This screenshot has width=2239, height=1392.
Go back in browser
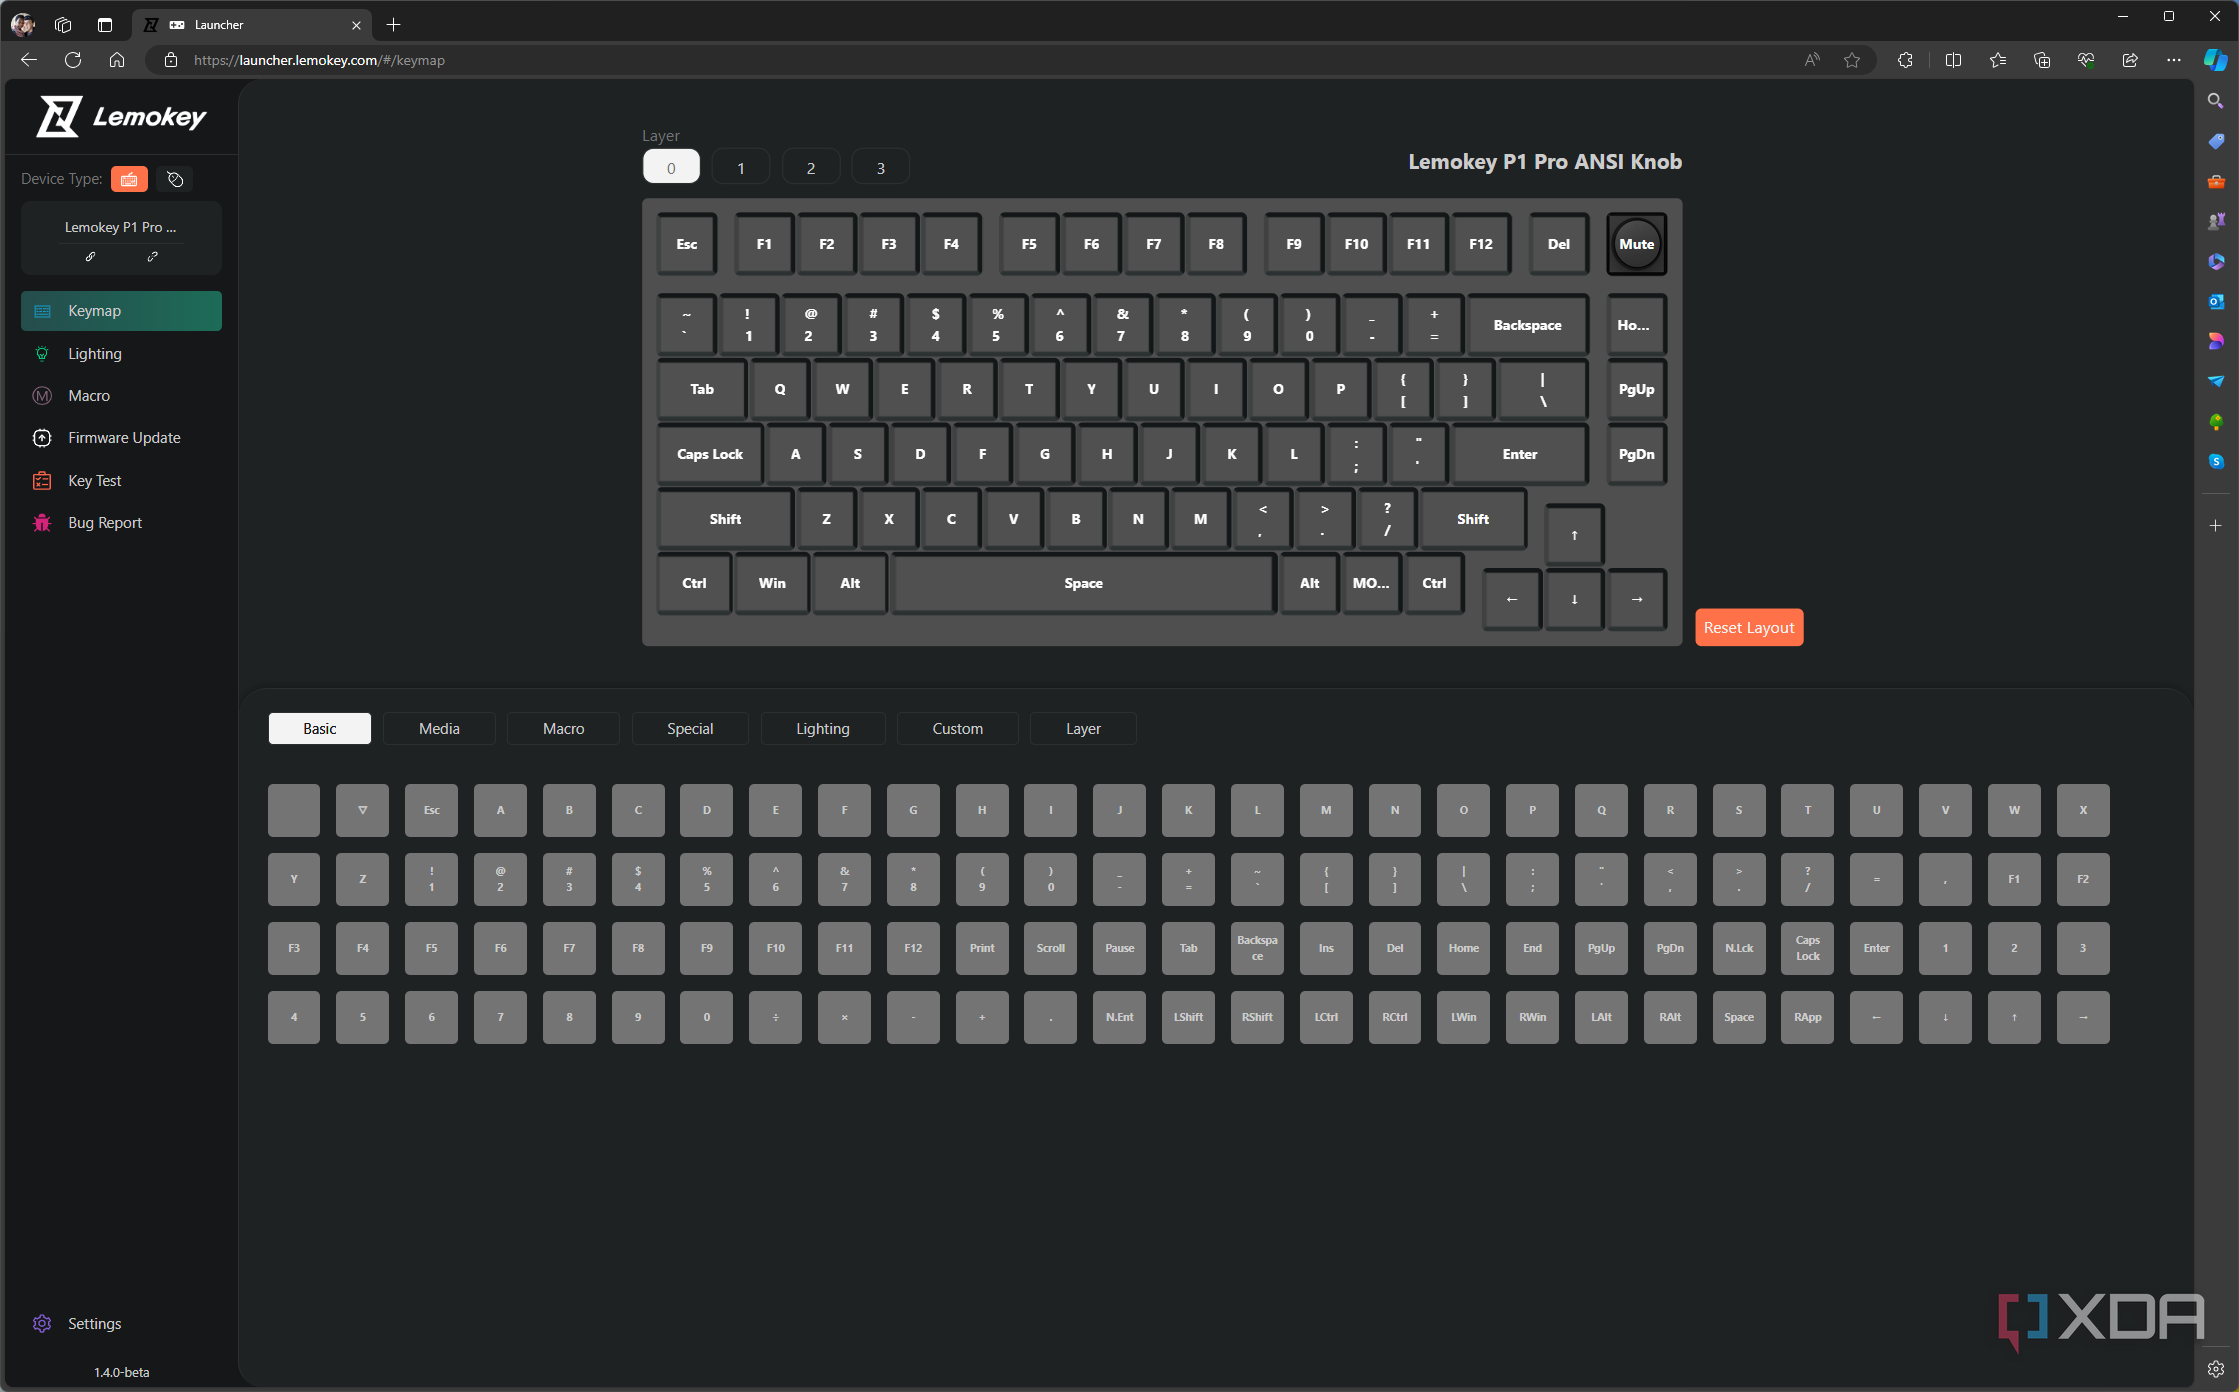(29, 60)
